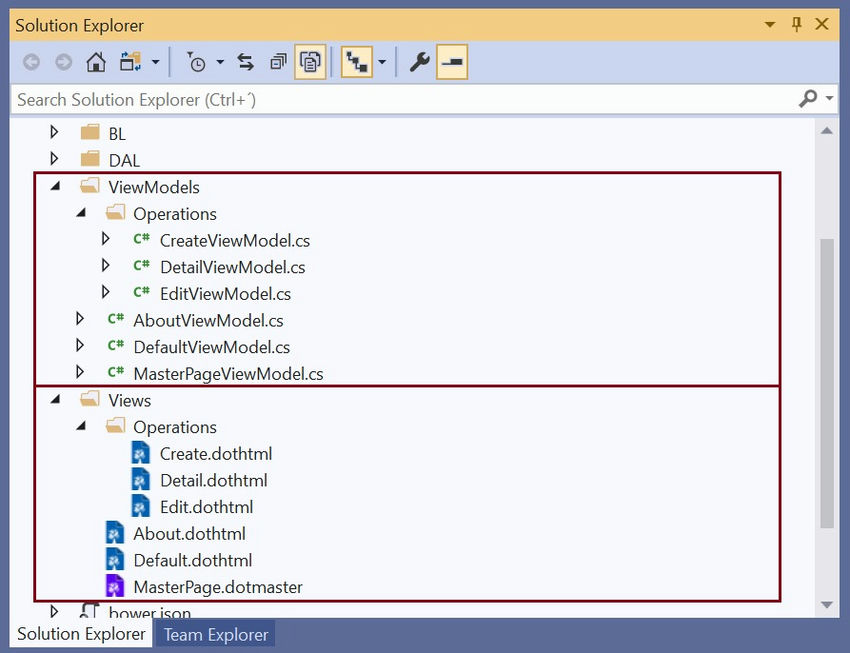The height and width of the screenshot is (653, 850).
Task: Collapse the ViewModels folder
Action: [55, 187]
